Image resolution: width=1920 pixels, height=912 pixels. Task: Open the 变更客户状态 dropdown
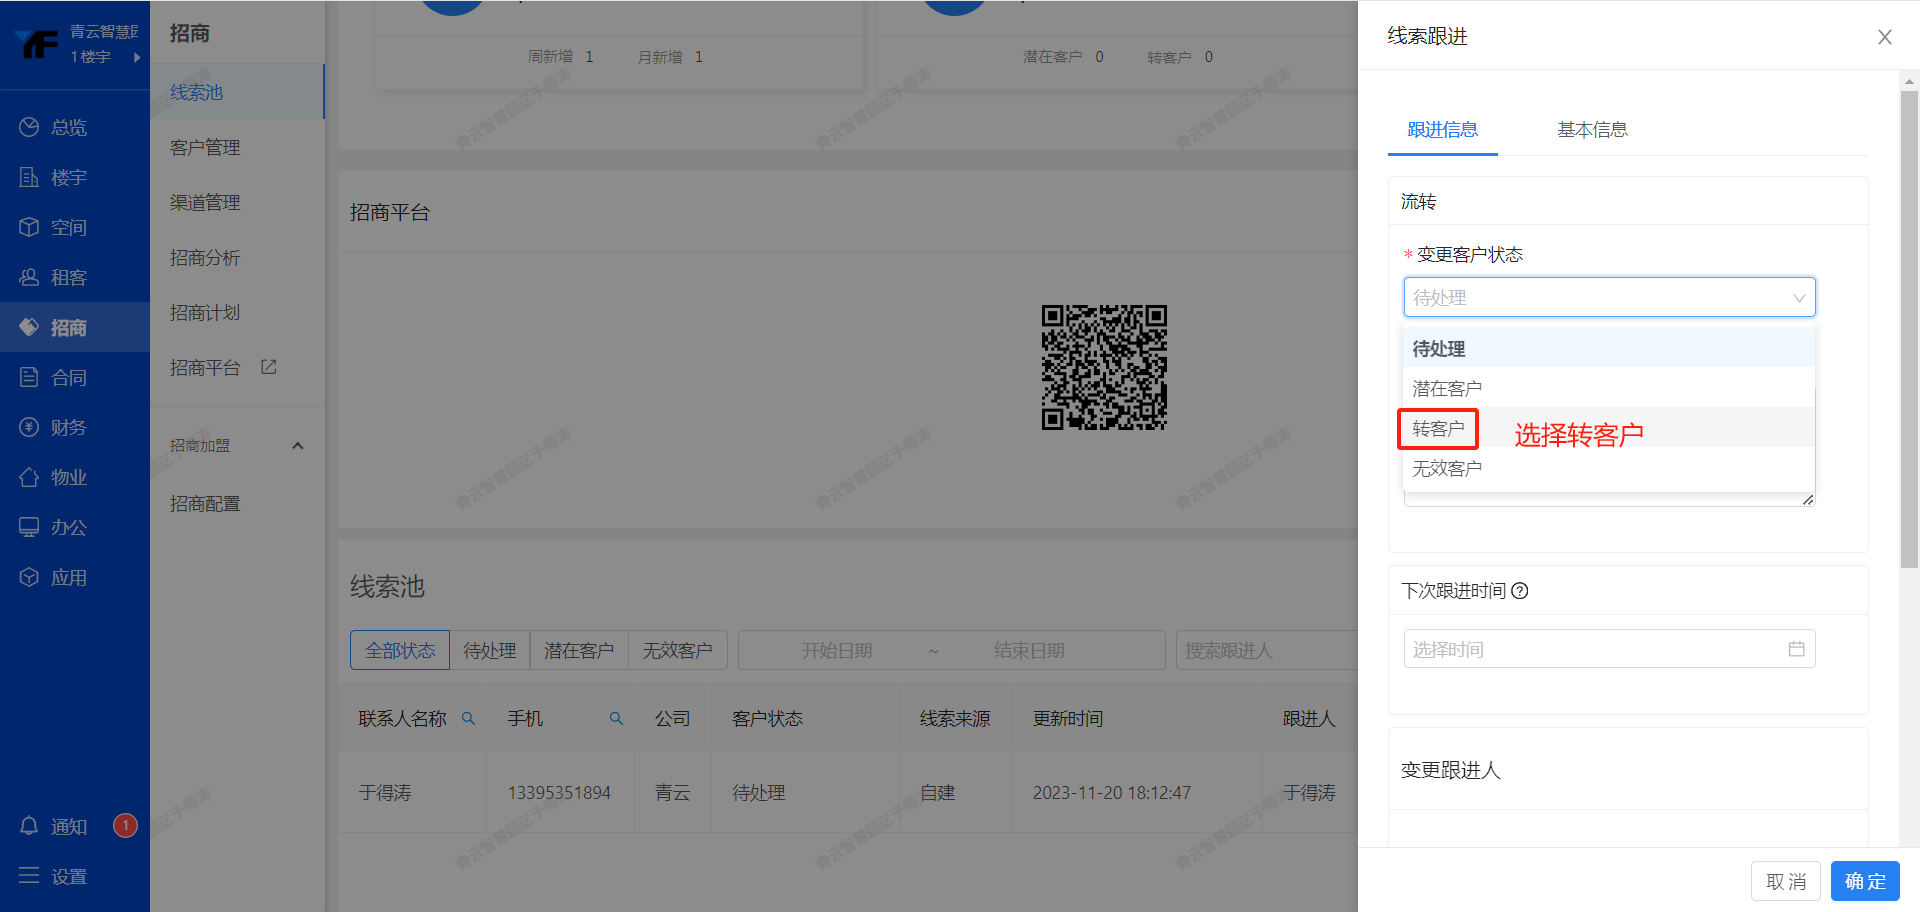(x=1608, y=297)
